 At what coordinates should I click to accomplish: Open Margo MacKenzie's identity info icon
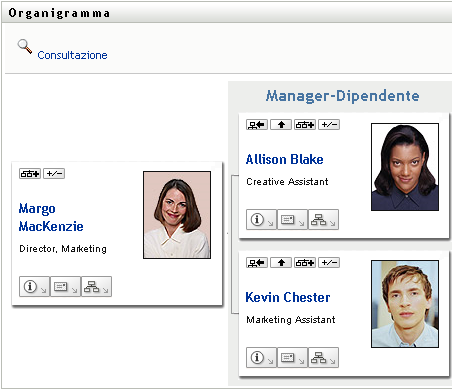click(x=34, y=286)
